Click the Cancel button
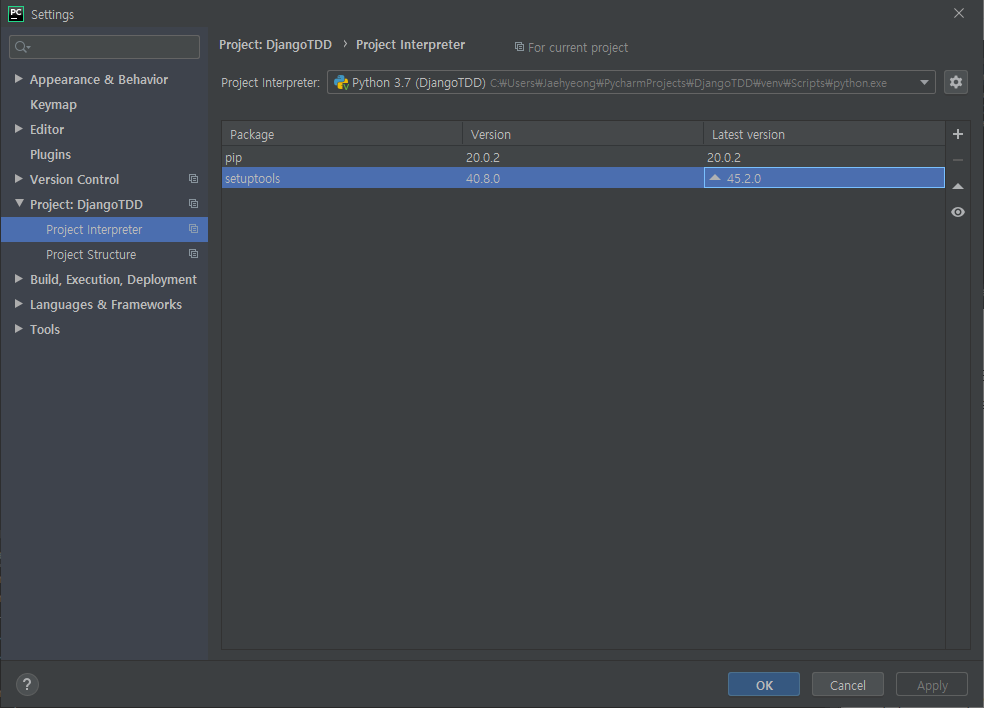This screenshot has width=984, height=708. [x=848, y=685]
